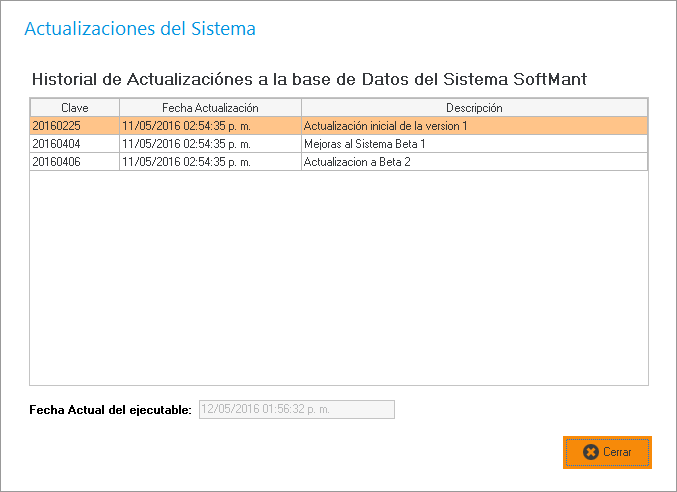Select "Actualizacion a Beta 2" description
The width and height of the screenshot is (677, 492).
357,162
